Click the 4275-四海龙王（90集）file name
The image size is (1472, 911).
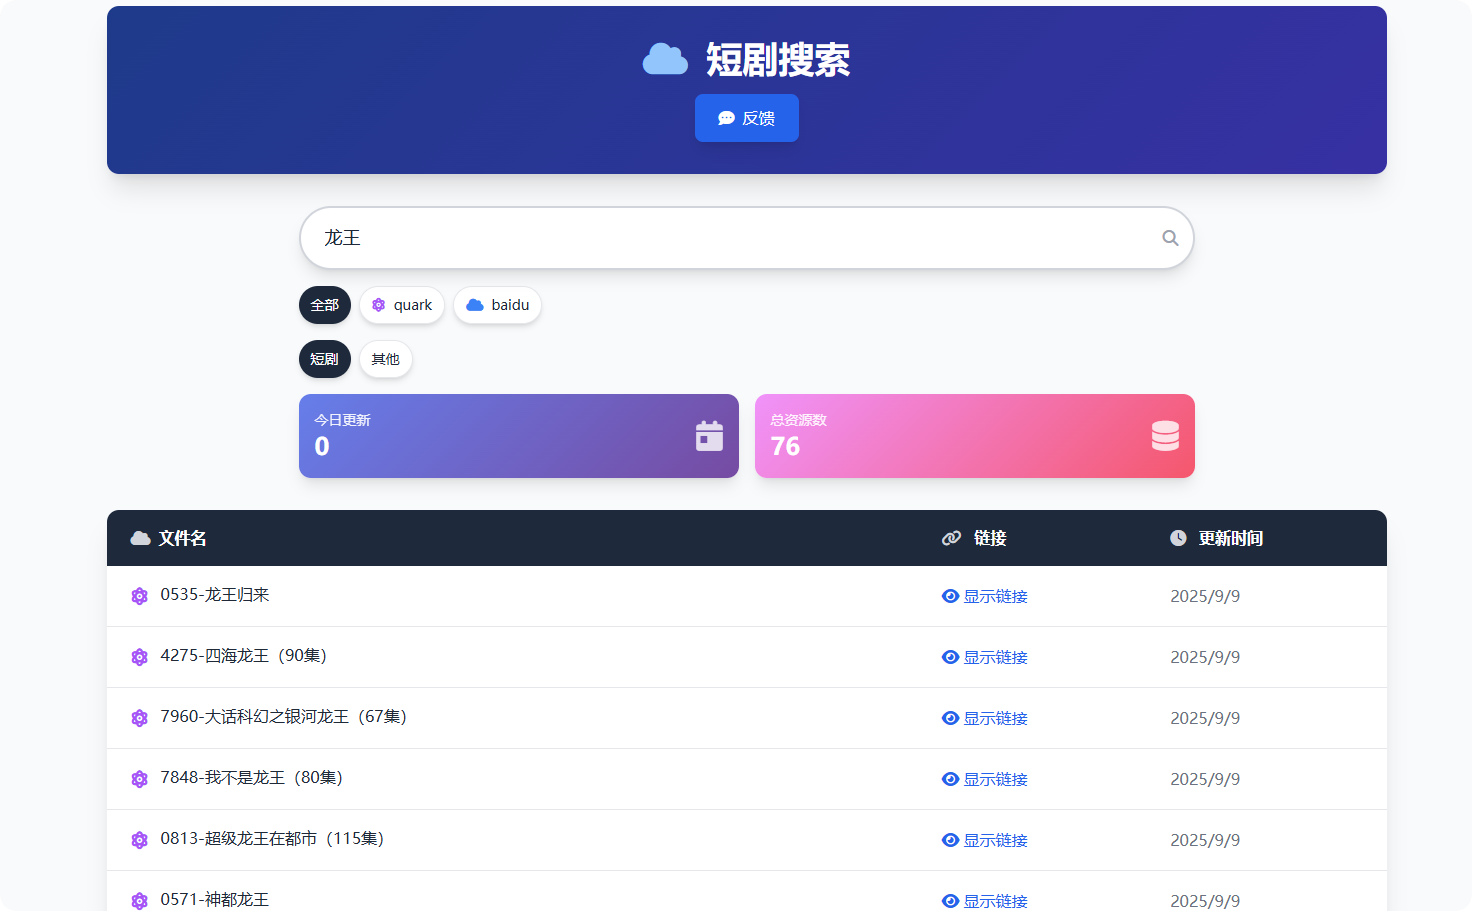(x=244, y=656)
